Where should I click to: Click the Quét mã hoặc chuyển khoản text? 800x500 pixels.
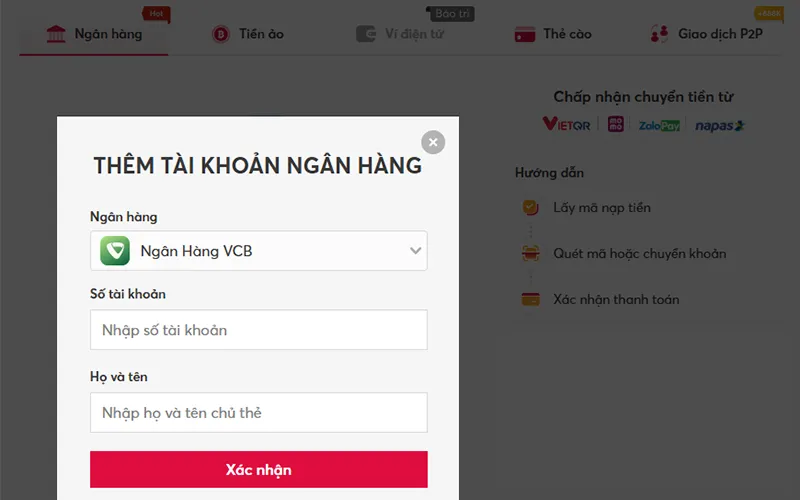click(640, 254)
